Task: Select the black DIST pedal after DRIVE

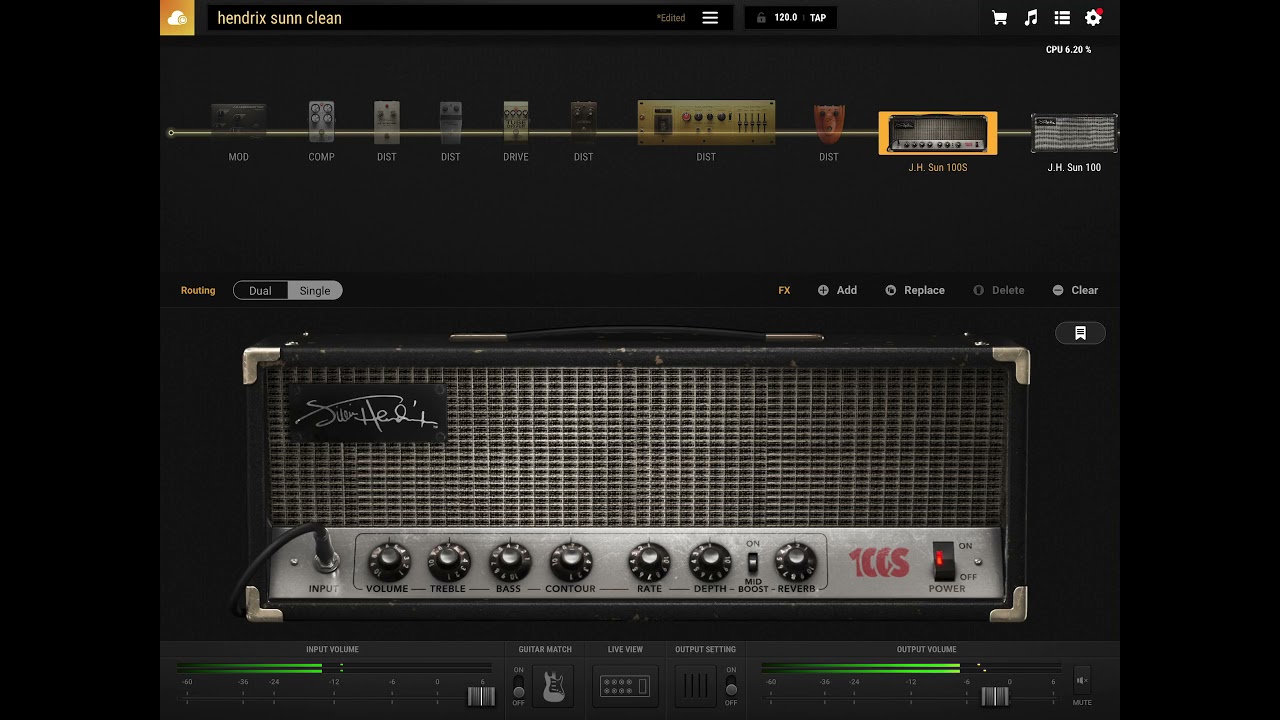Action: pyautogui.click(x=584, y=122)
